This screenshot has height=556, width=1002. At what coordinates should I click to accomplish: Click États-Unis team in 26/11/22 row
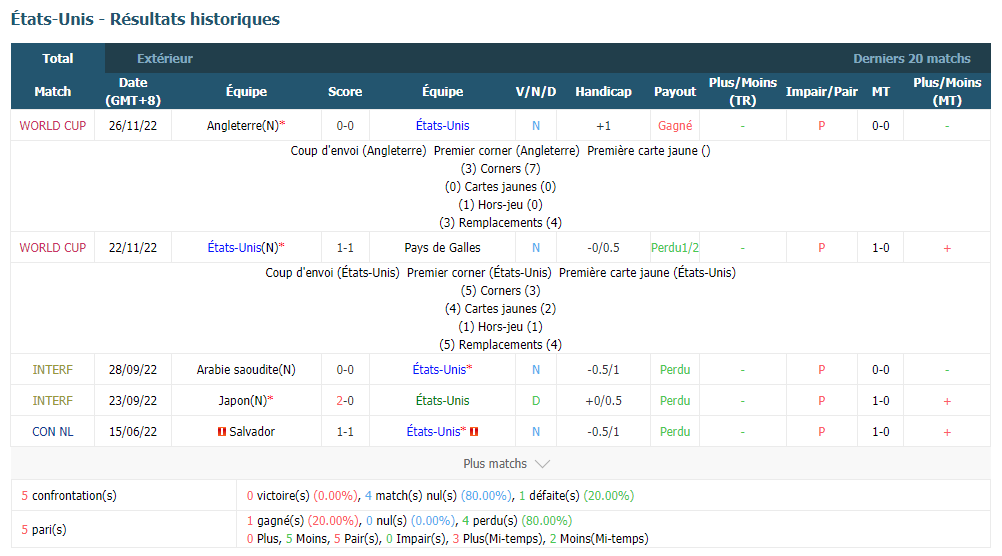[442, 126]
